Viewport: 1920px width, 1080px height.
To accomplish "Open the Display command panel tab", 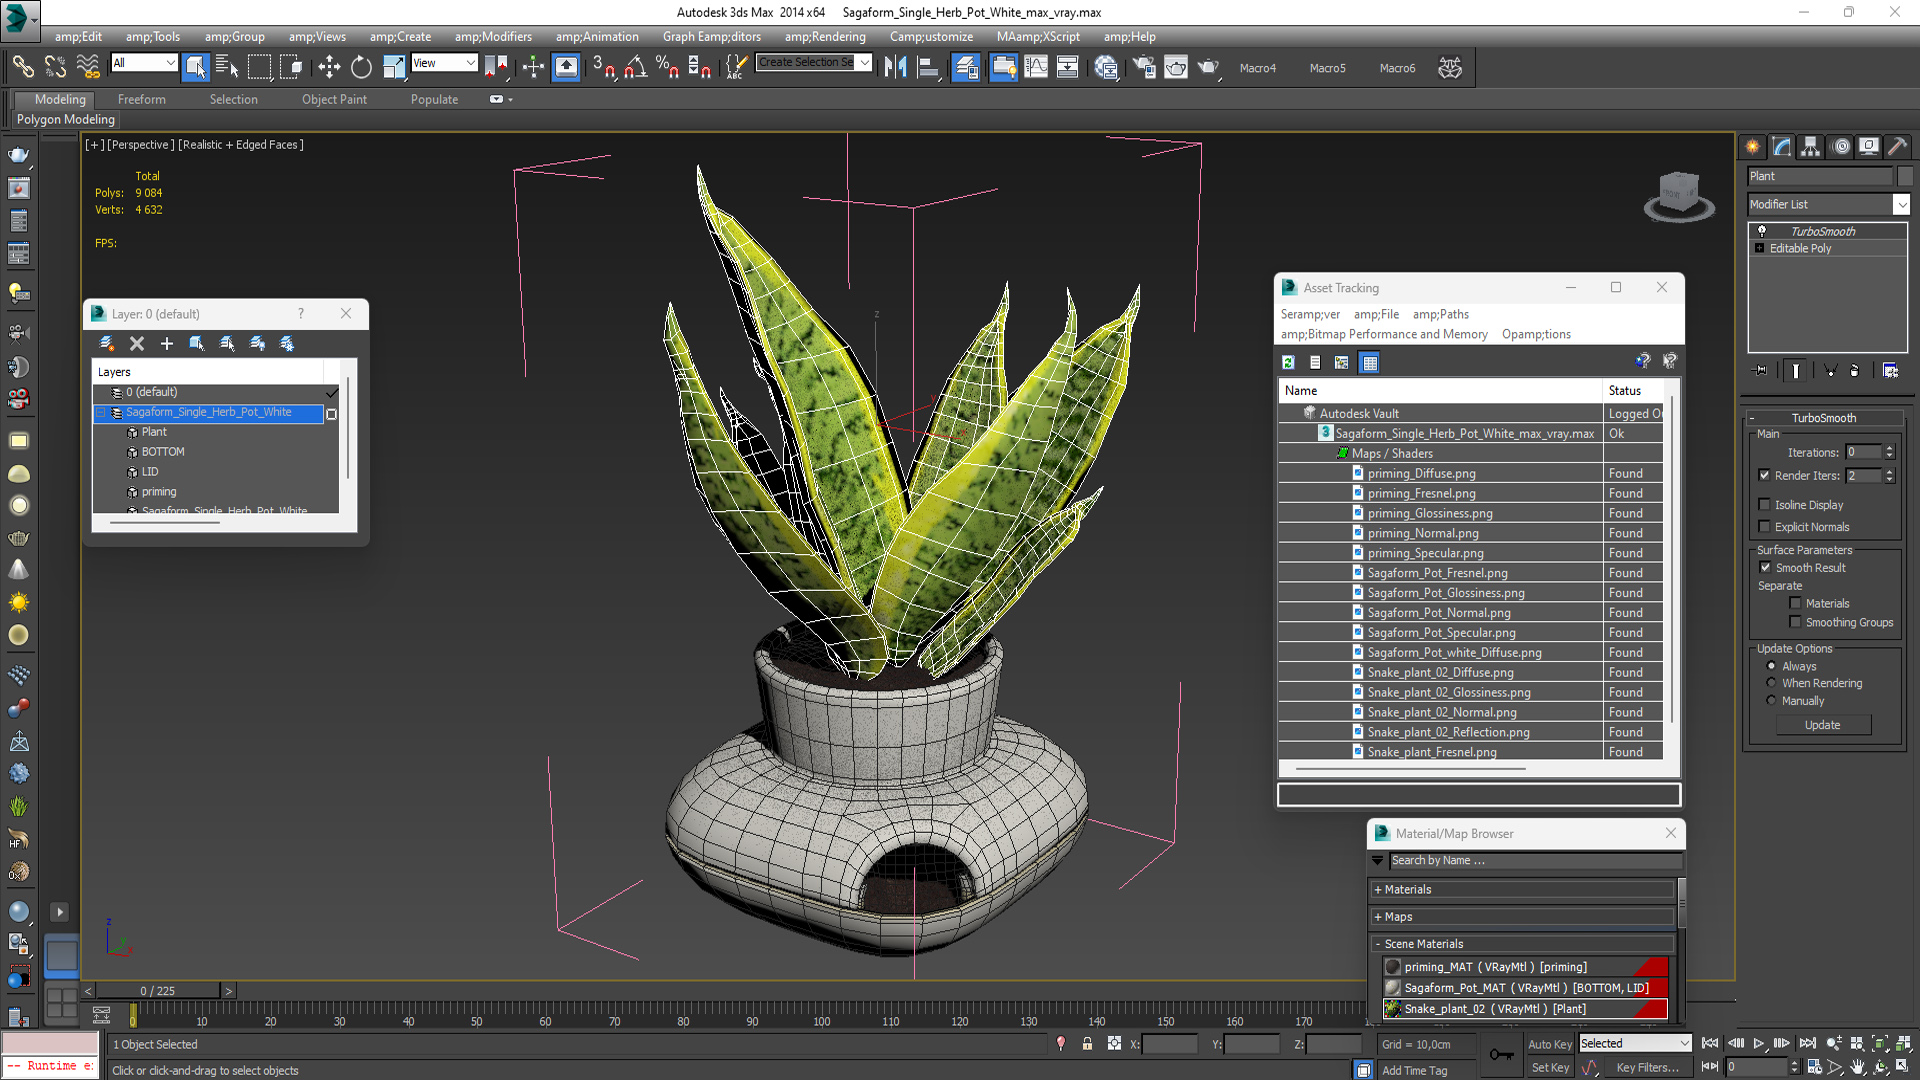I will coord(1868,146).
